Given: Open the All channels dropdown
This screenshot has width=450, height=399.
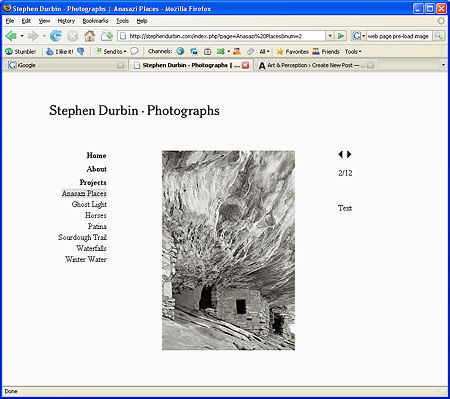Looking at the screenshot, I should tap(264, 51).
